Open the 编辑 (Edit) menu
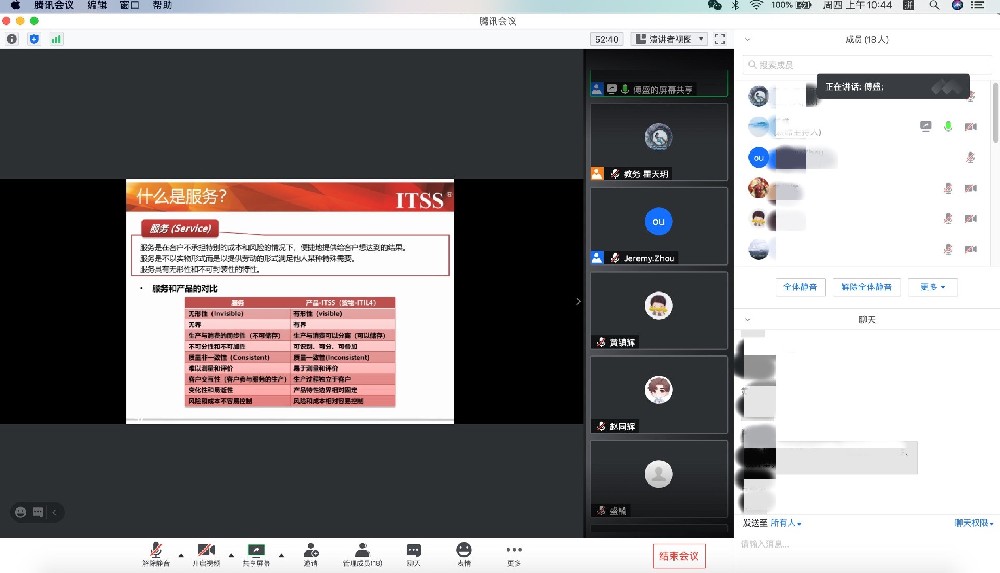The width and height of the screenshot is (1000, 573). [x=97, y=5]
